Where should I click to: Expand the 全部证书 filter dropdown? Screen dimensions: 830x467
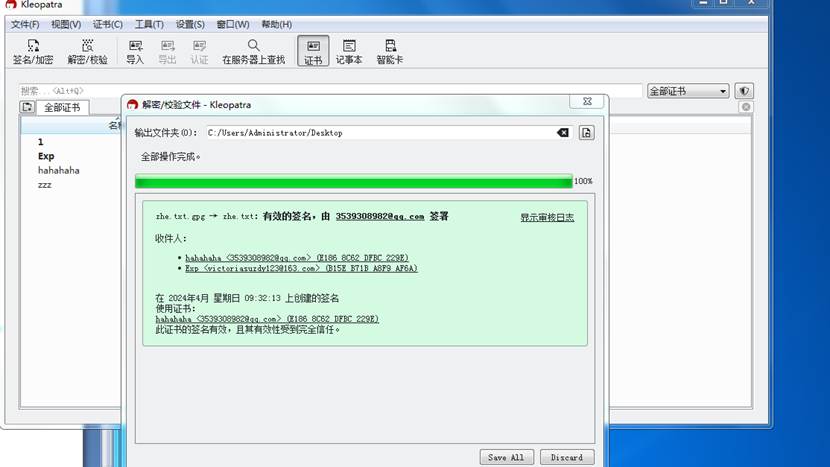coord(688,91)
